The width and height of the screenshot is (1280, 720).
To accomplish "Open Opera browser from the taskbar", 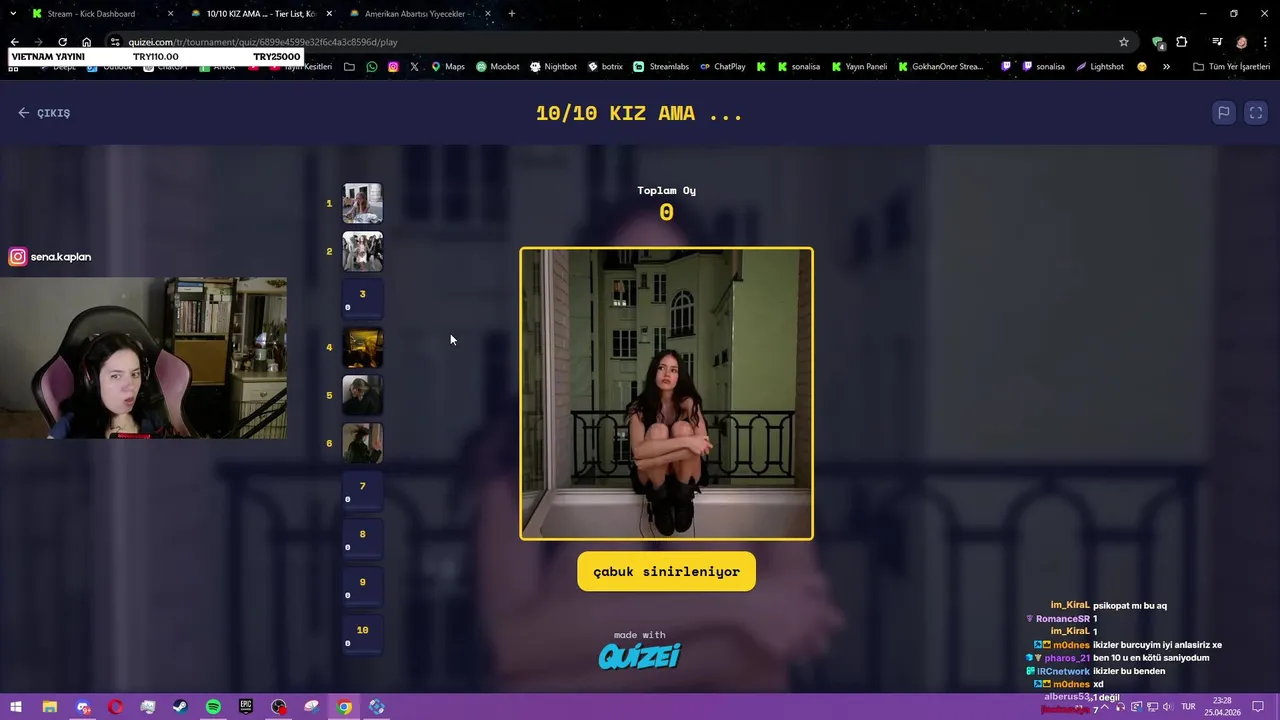I will pos(116,707).
